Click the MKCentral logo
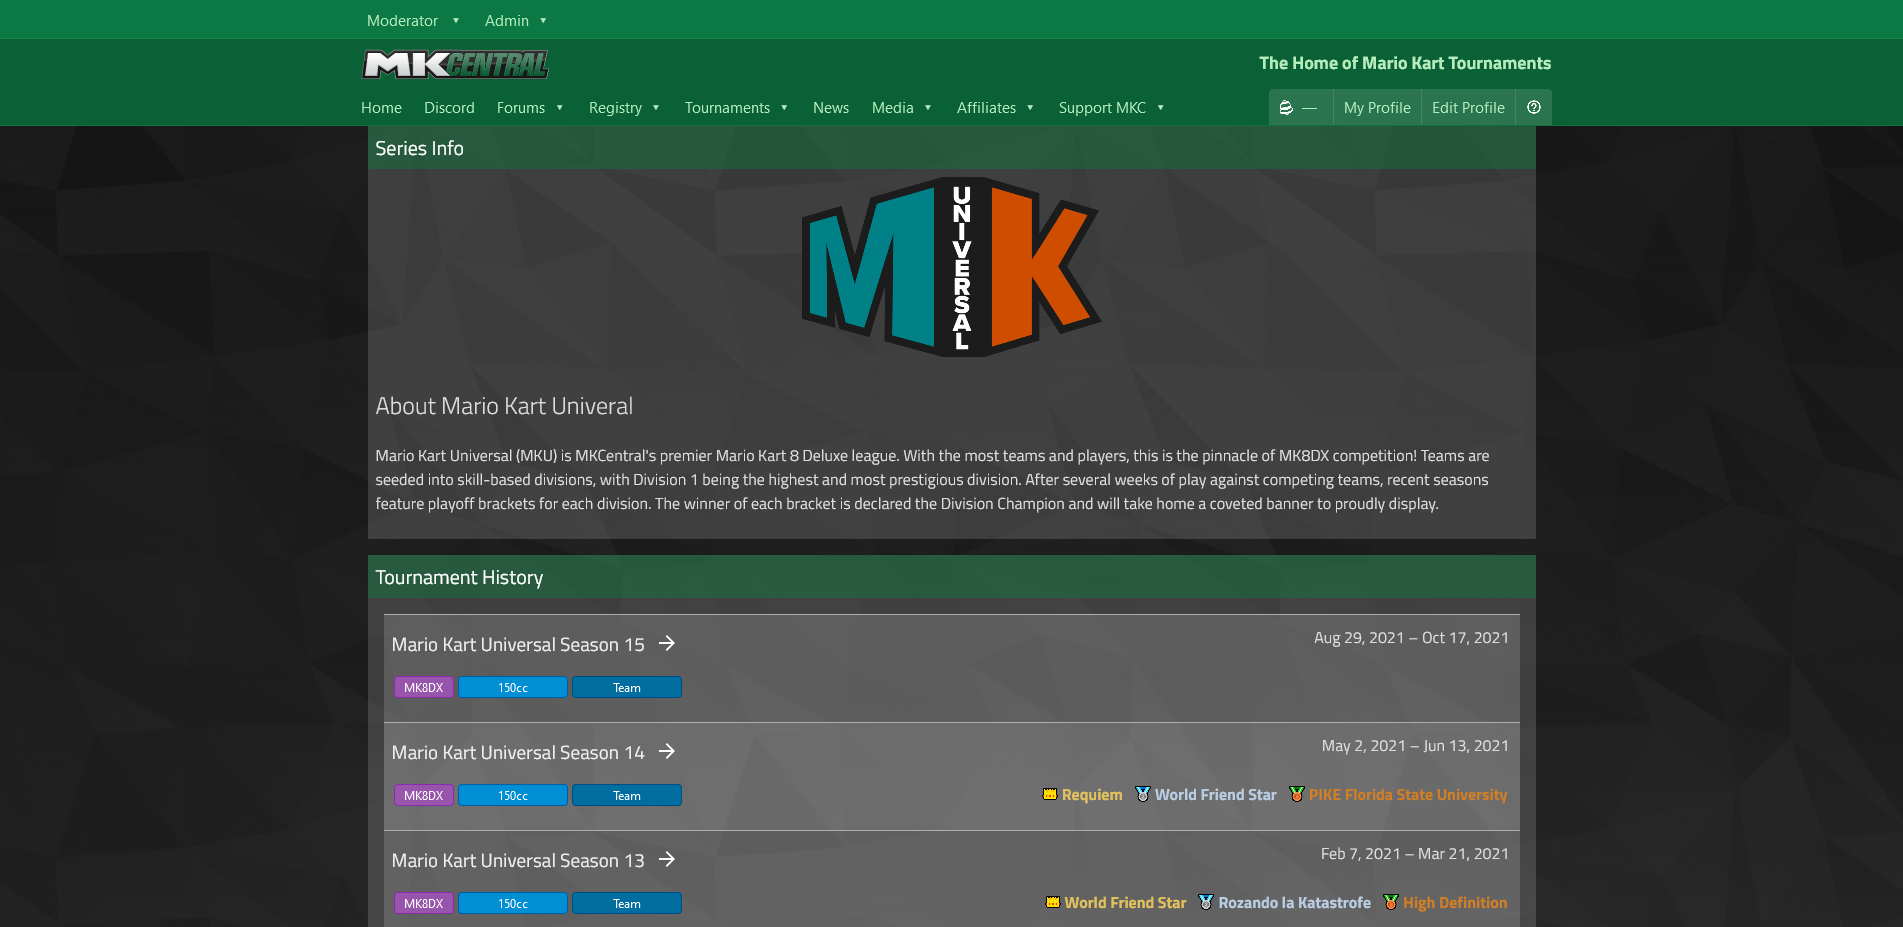This screenshot has width=1903, height=927. tap(455, 65)
